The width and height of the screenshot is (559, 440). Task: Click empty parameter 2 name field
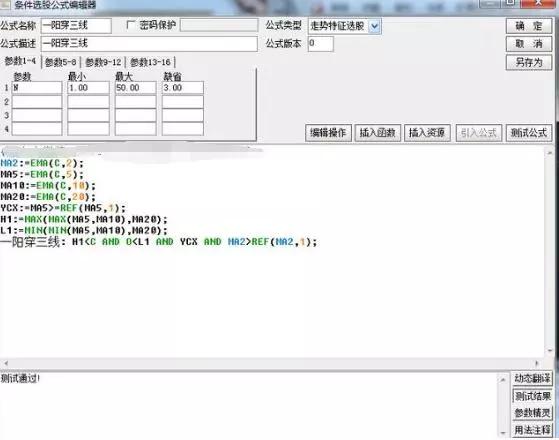(37, 102)
